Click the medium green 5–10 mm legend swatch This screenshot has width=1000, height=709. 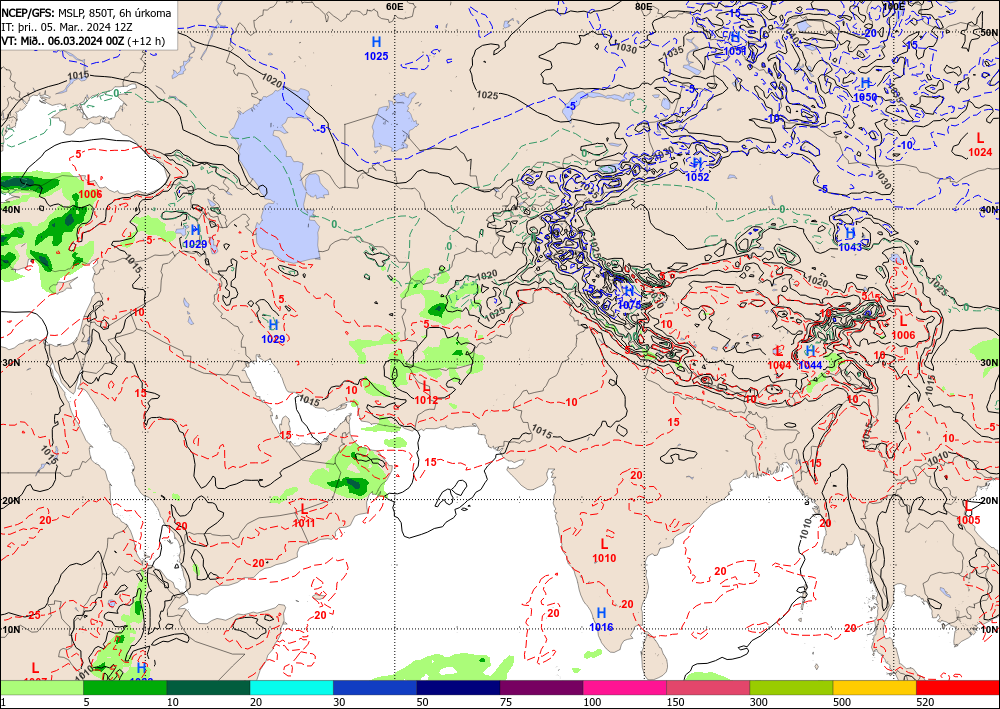click(125, 687)
